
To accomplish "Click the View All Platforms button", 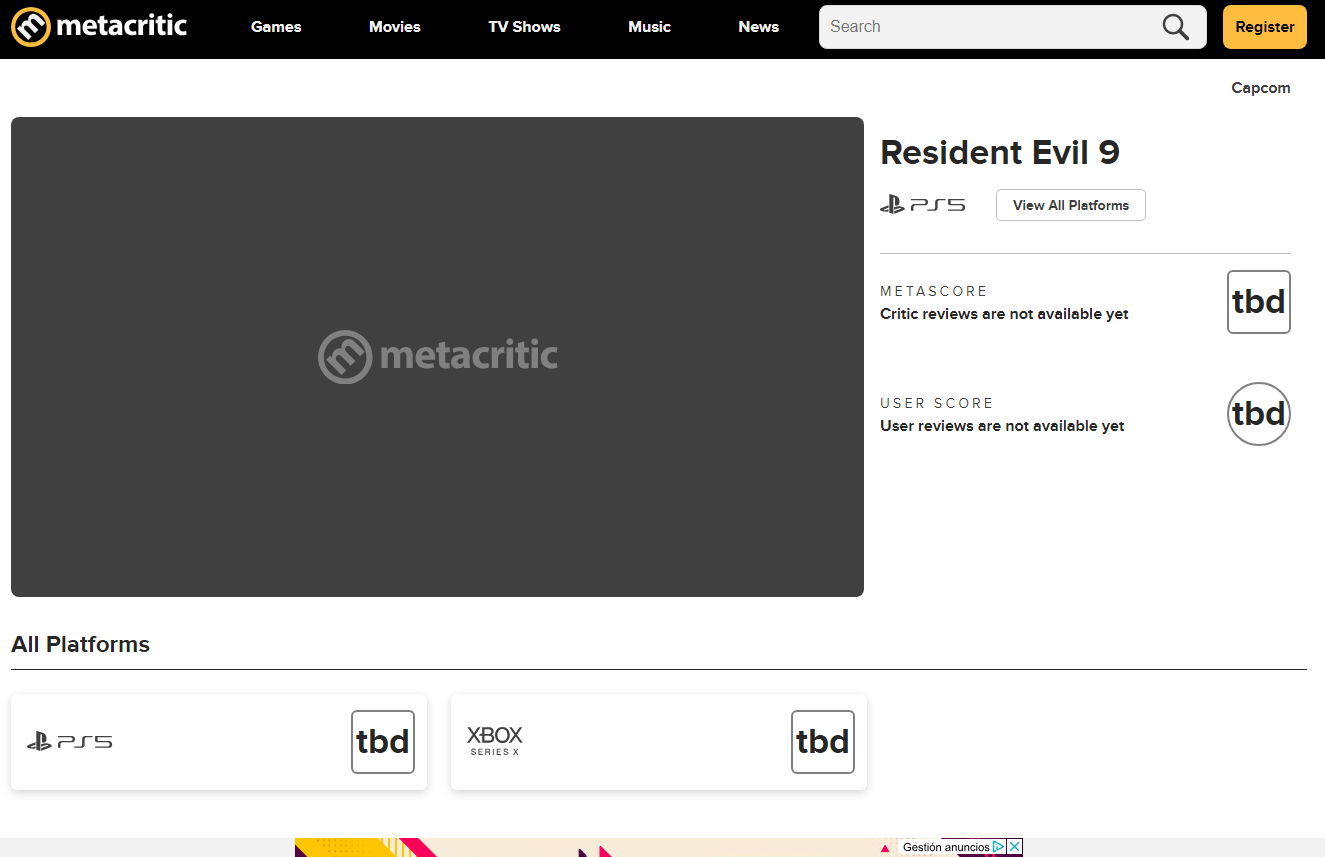I will click(1071, 205).
